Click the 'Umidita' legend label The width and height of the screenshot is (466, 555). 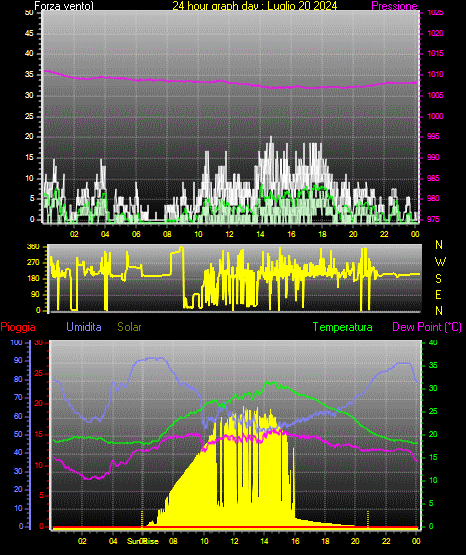coord(84,327)
